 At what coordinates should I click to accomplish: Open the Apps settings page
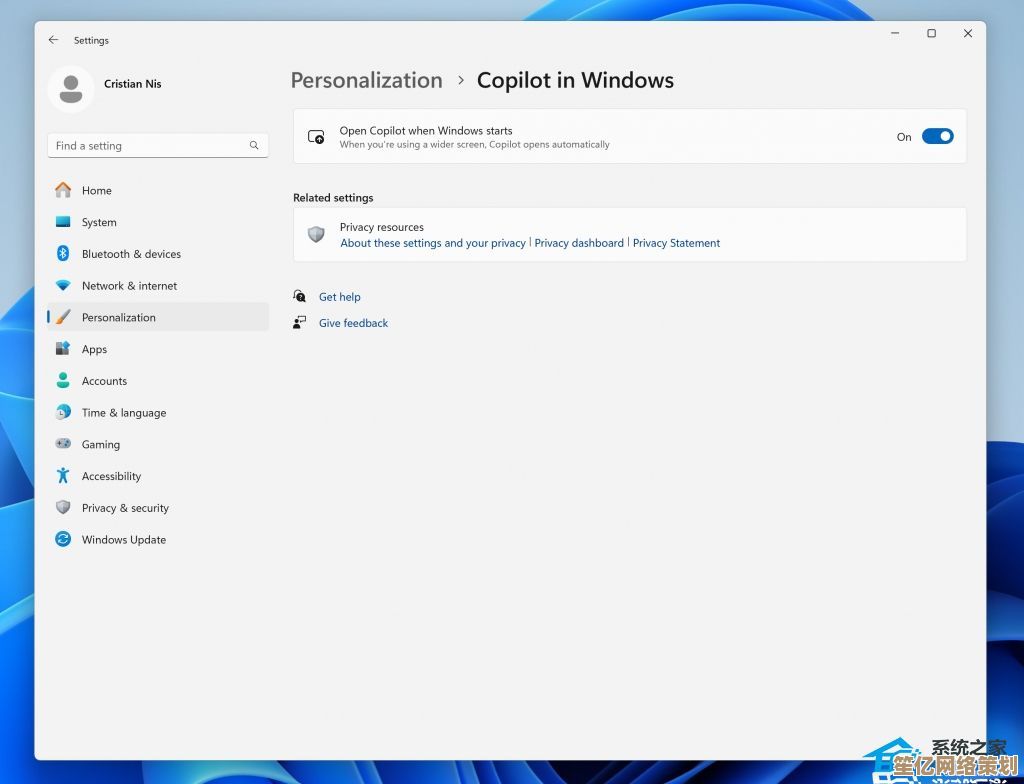click(158, 349)
